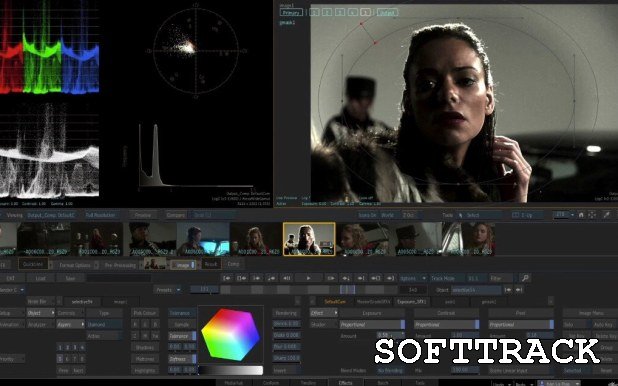The height and width of the screenshot is (386, 618).
Task: Click the play button in transport controls
Action: pos(309,278)
